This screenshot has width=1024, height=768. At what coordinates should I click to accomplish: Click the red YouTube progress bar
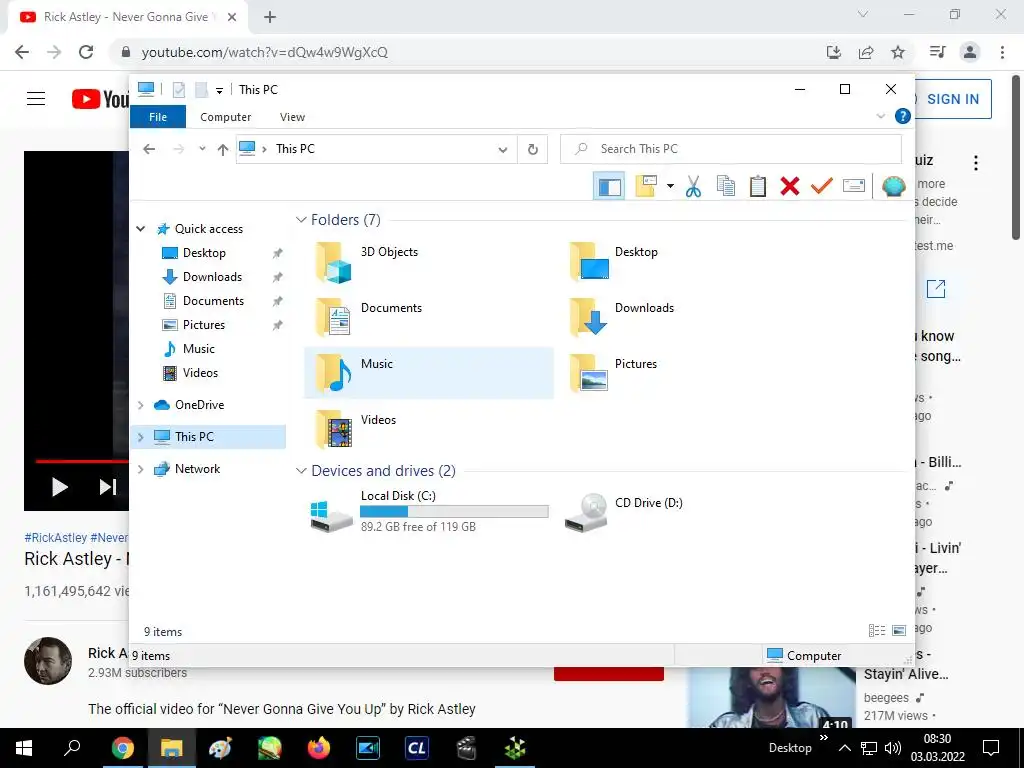tap(82, 461)
